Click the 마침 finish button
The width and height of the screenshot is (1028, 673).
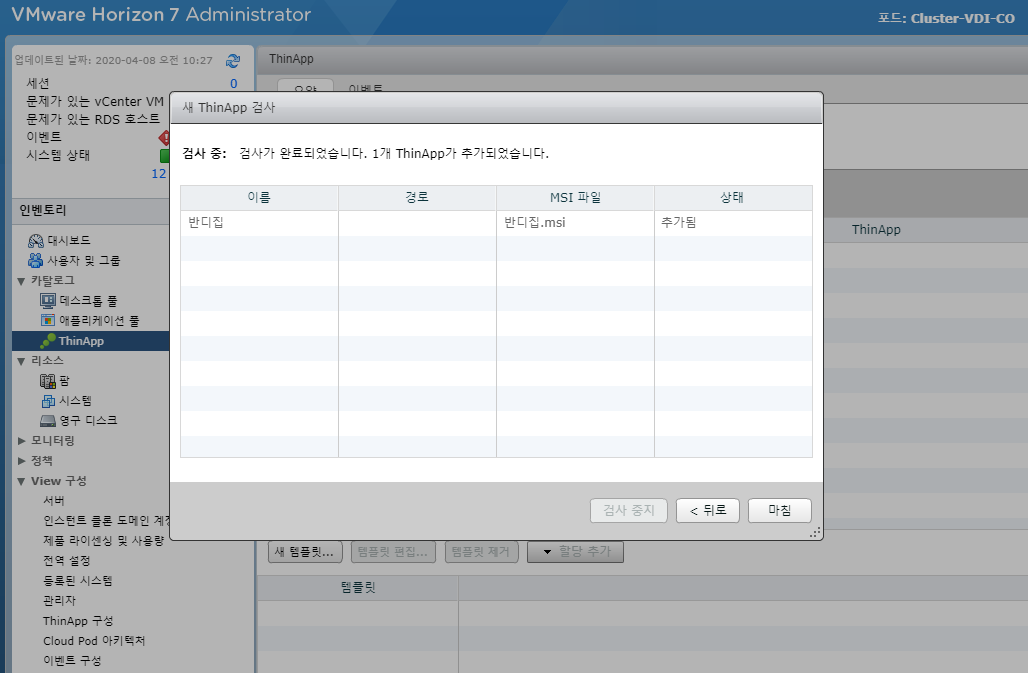click(x=780, y=510)
